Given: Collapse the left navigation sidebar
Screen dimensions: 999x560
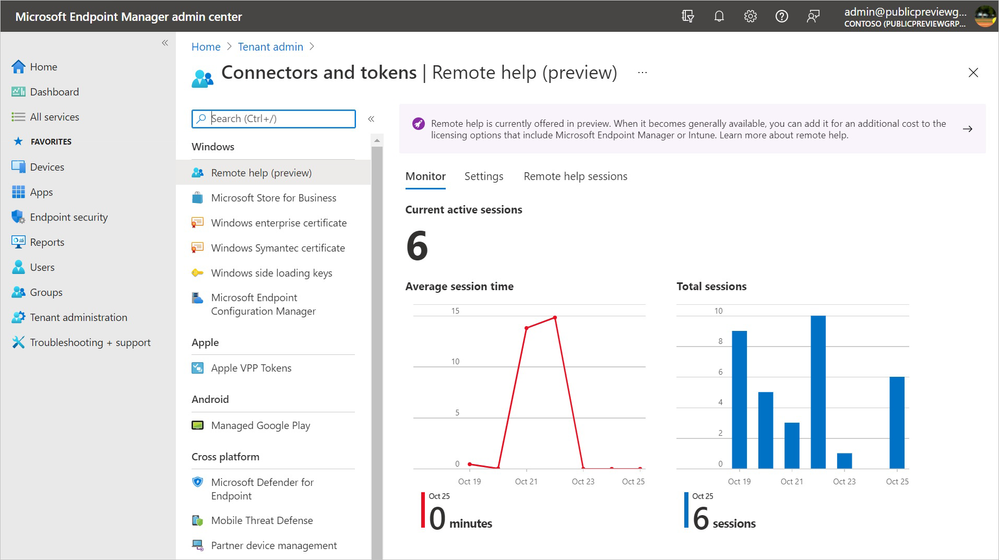Looking at the screenshot, I should tap(165, 43).
